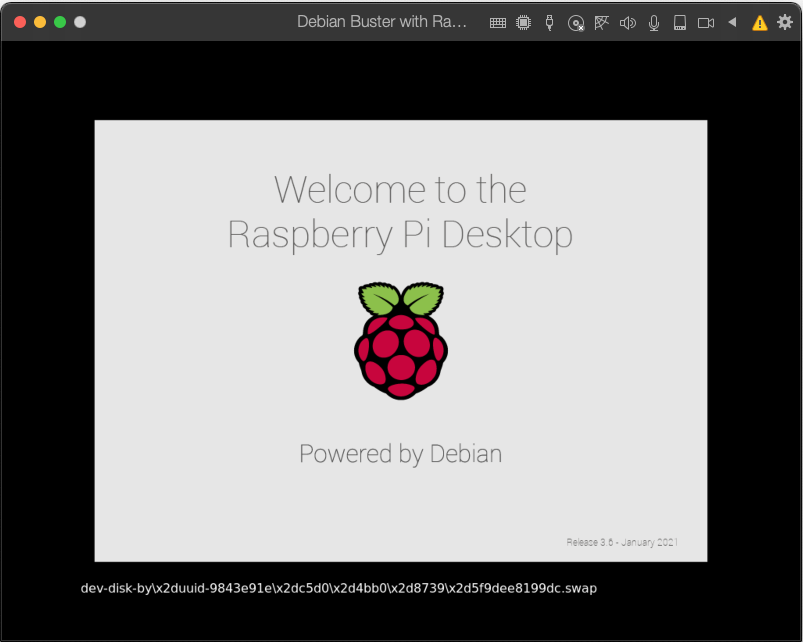The width and height of the screenshot is (803, 642).
Task: Click the yellow warning triangle icon
Action: click(x=759, y=23)
